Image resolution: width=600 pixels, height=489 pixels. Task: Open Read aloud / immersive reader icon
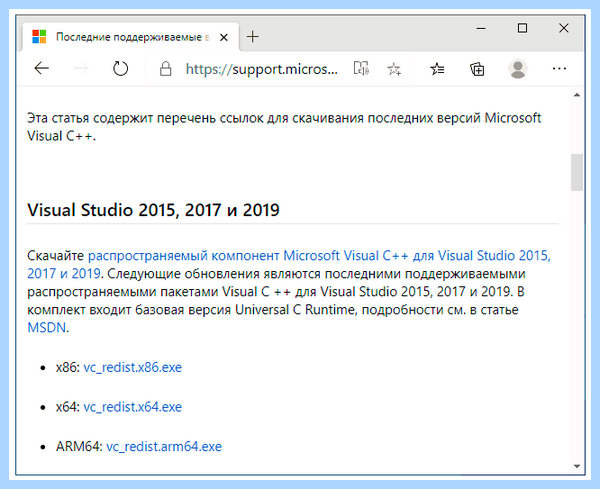pos(361,69)
